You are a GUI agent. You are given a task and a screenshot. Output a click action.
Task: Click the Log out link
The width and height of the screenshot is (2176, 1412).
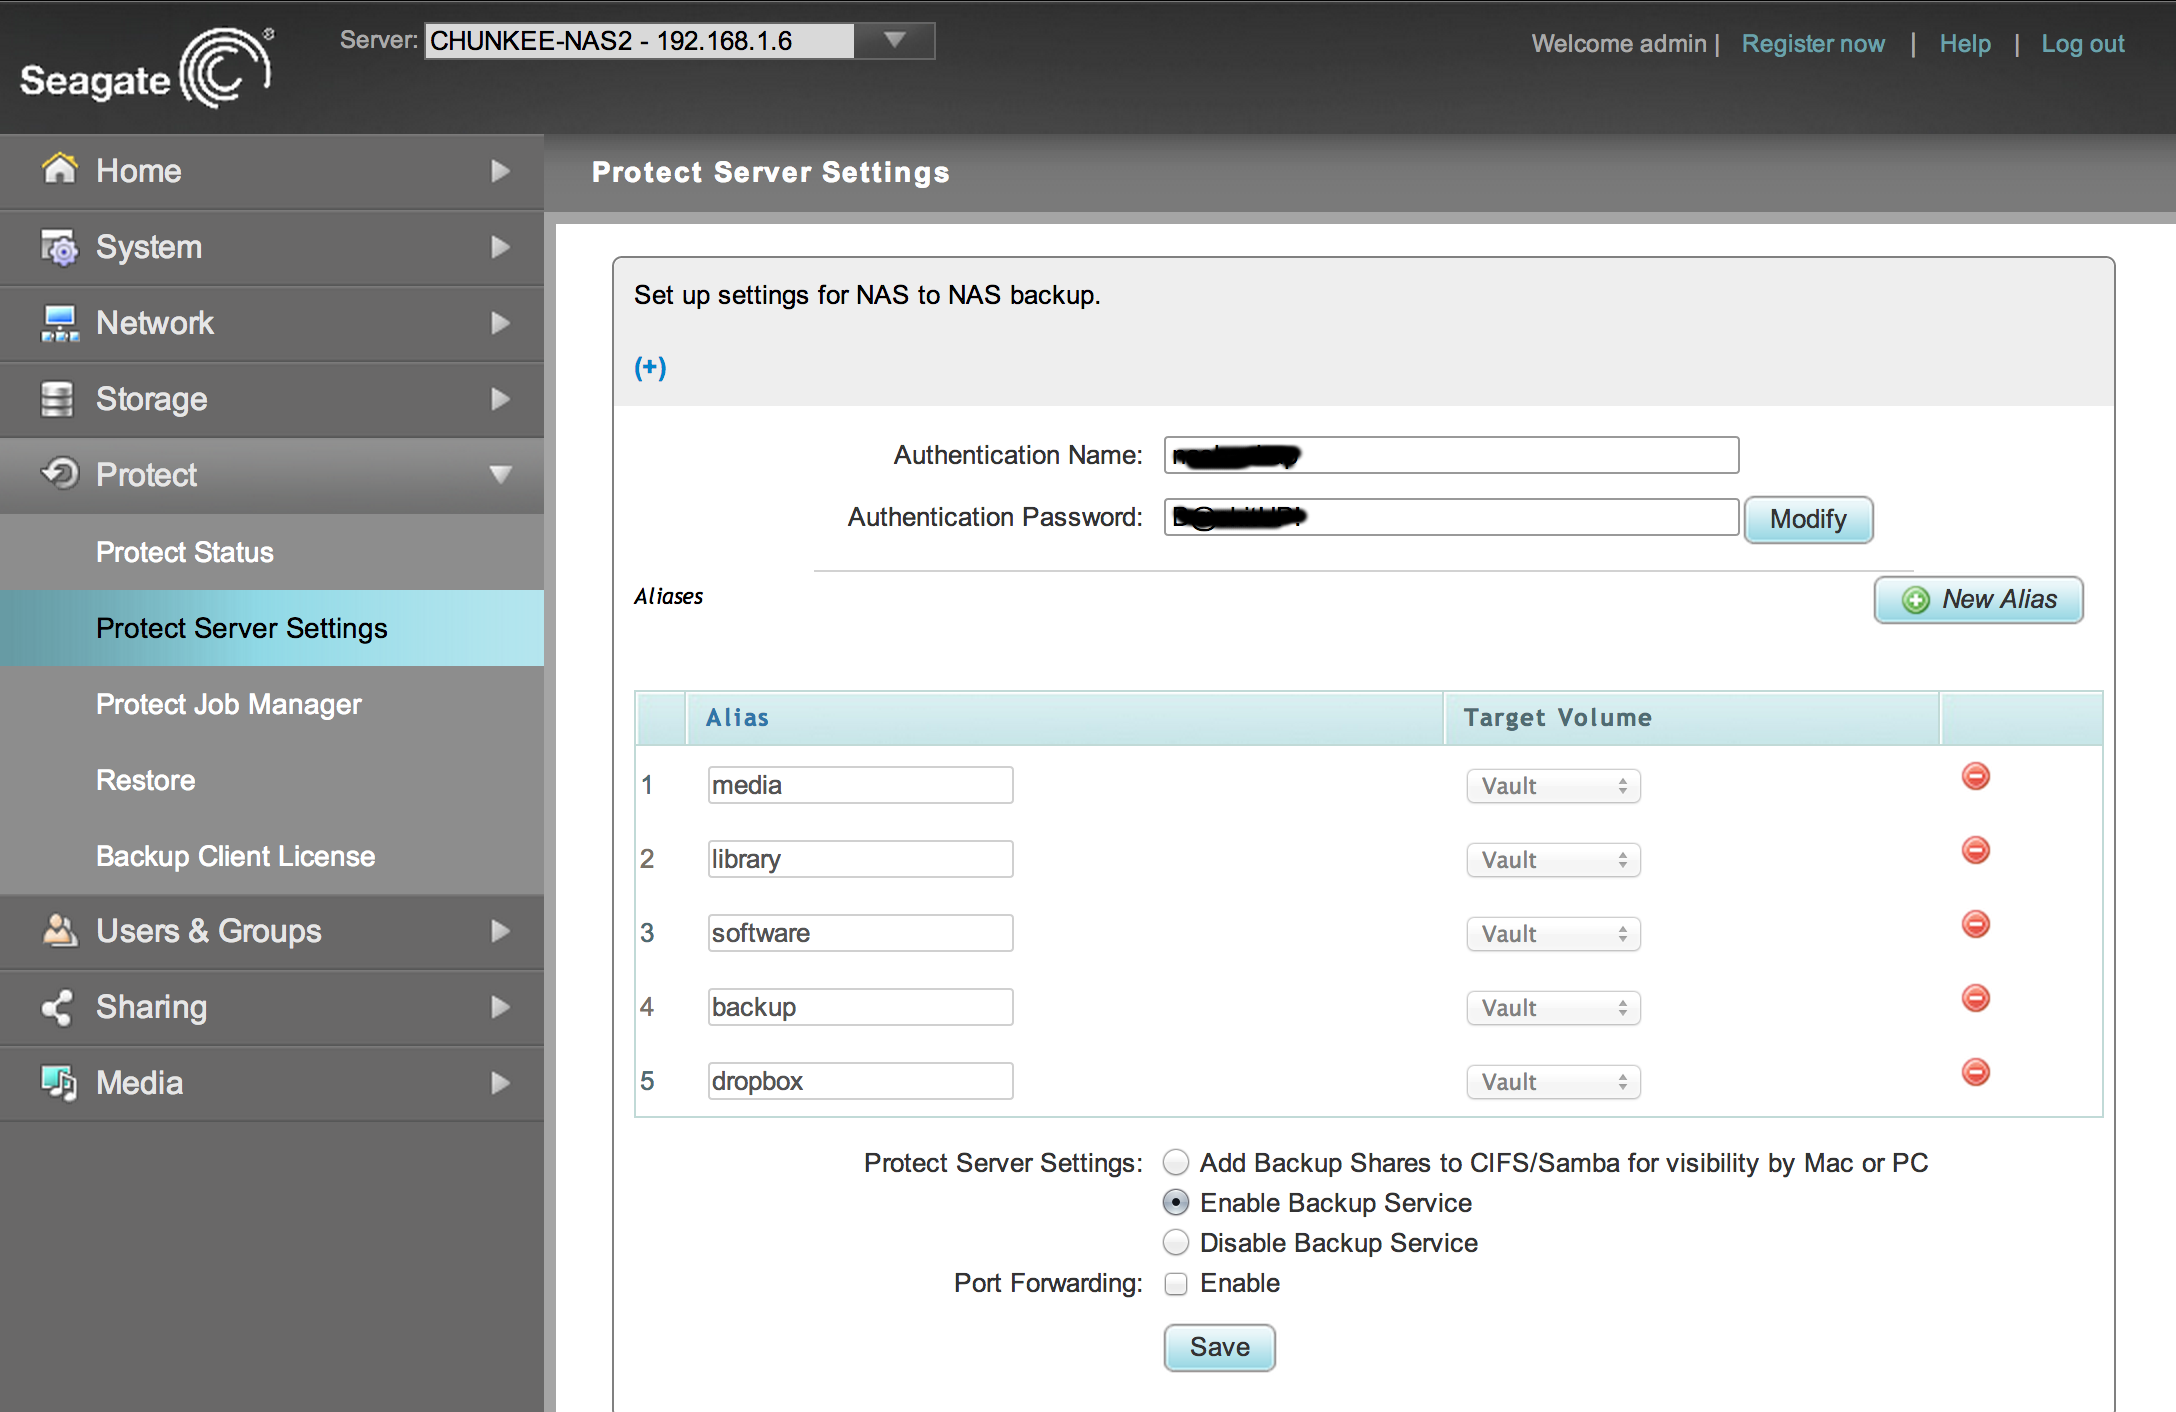(2082, 44)
